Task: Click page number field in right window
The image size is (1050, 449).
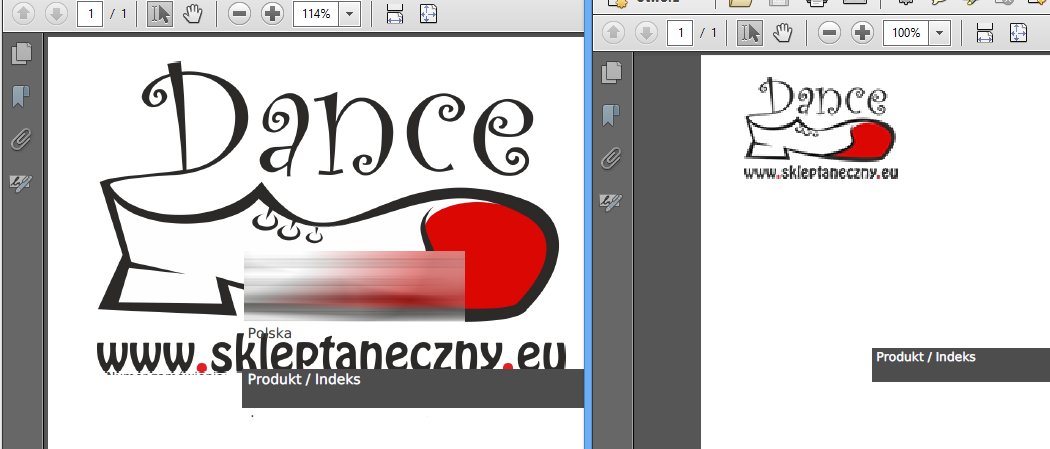Action: pos(680,33)
